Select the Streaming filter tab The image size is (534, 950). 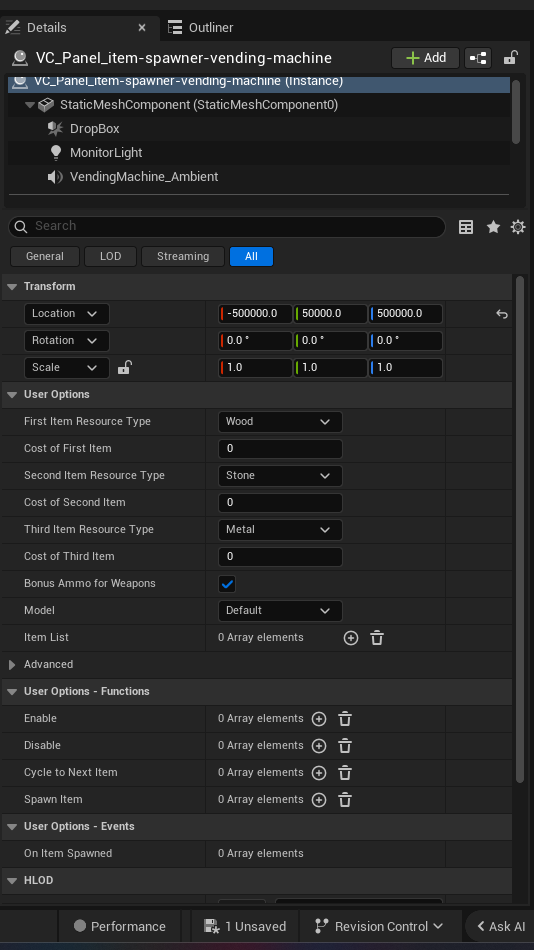[182, 256]
